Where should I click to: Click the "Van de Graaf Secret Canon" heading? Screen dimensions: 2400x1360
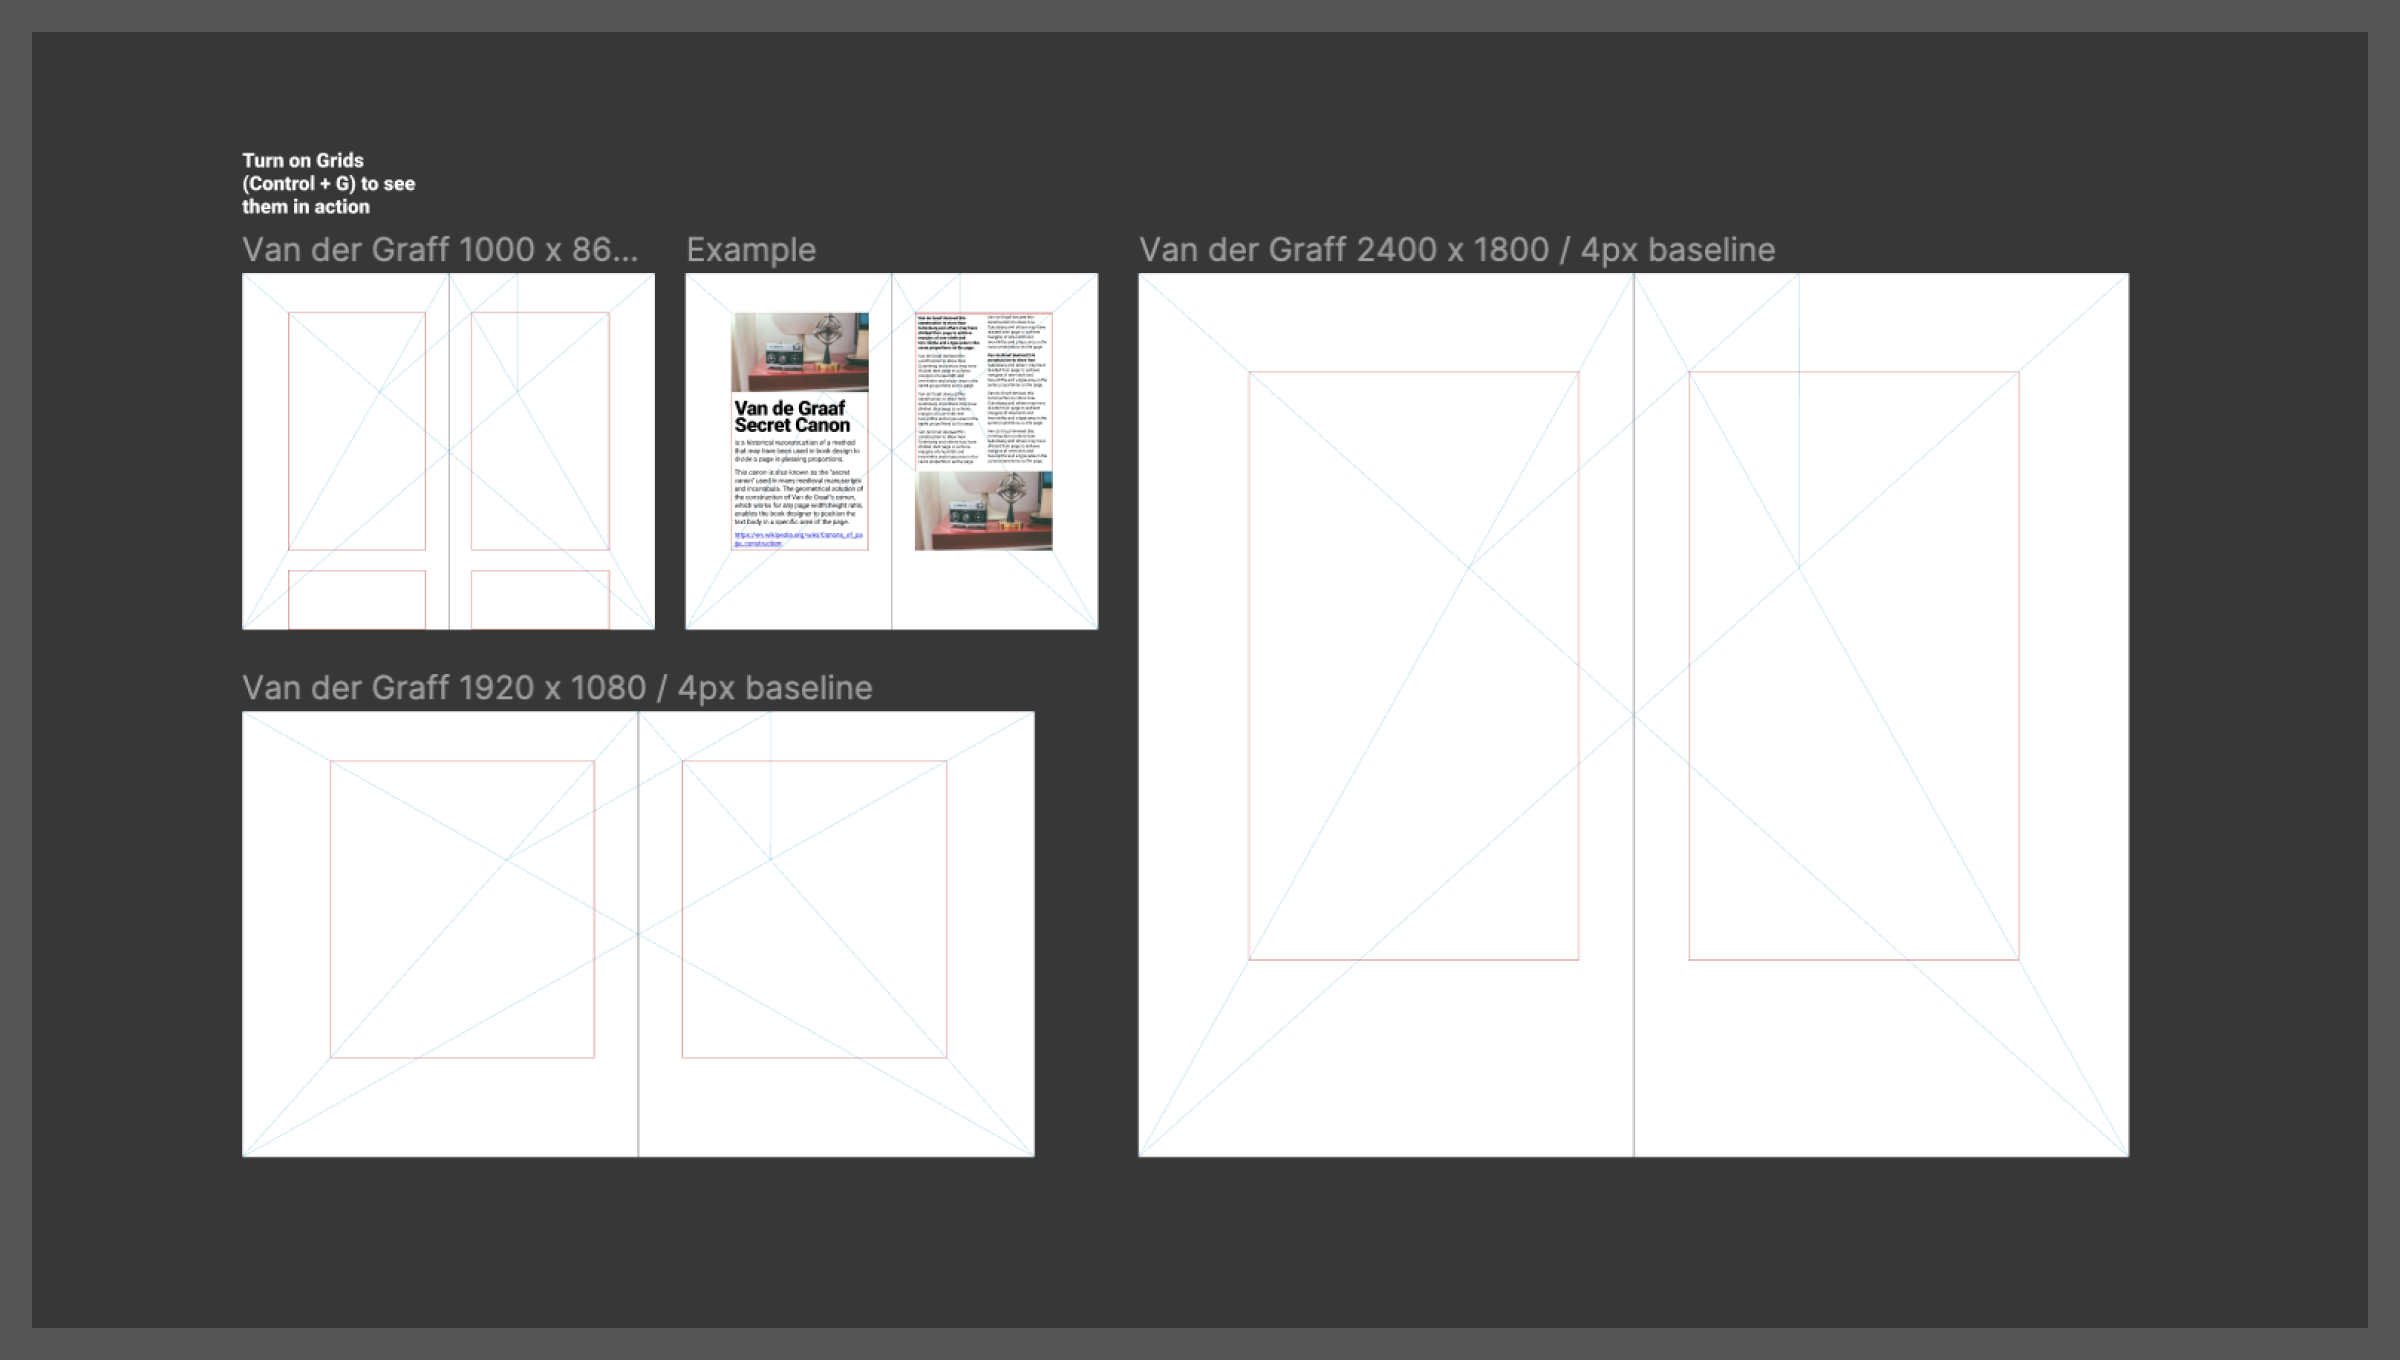(x=791, y=417)
